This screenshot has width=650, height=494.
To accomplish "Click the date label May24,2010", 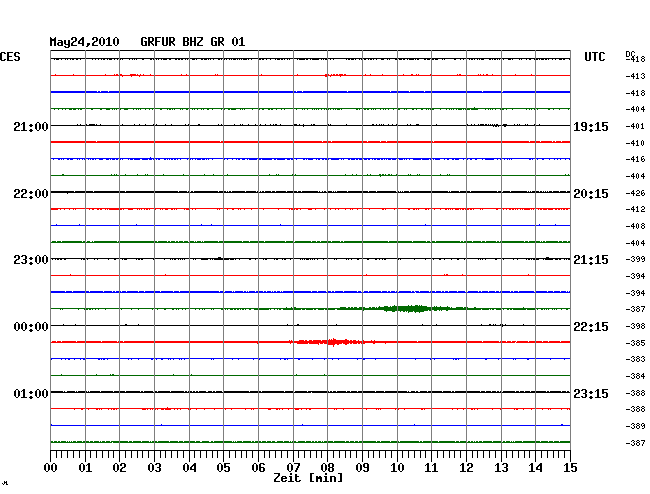I will coord(84,42).
